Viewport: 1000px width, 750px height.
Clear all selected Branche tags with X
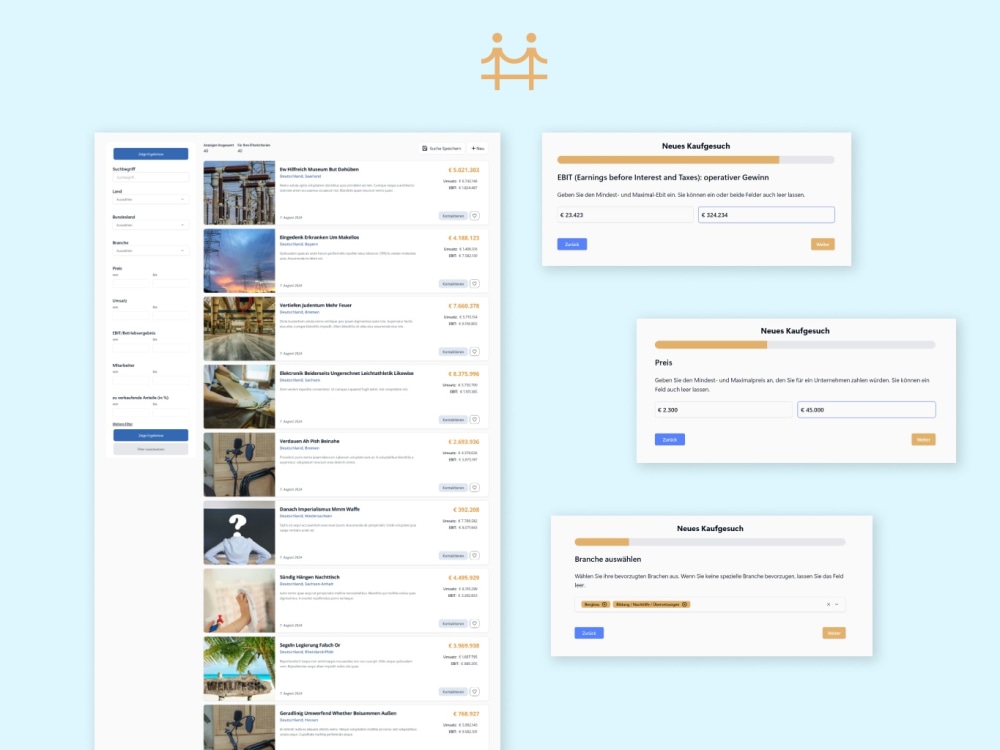click(x=828, y=605)
